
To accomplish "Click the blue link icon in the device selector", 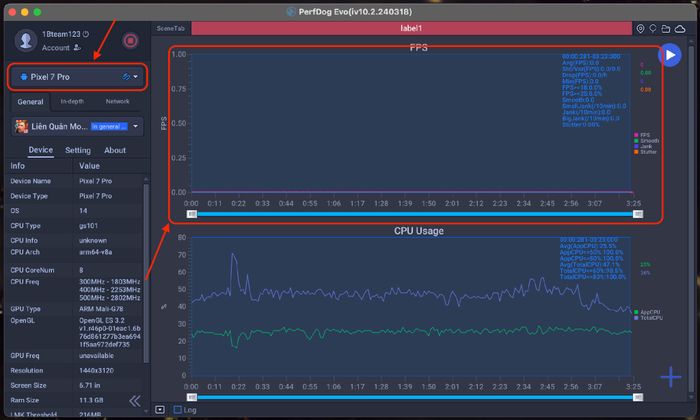I will pos(126,77).
